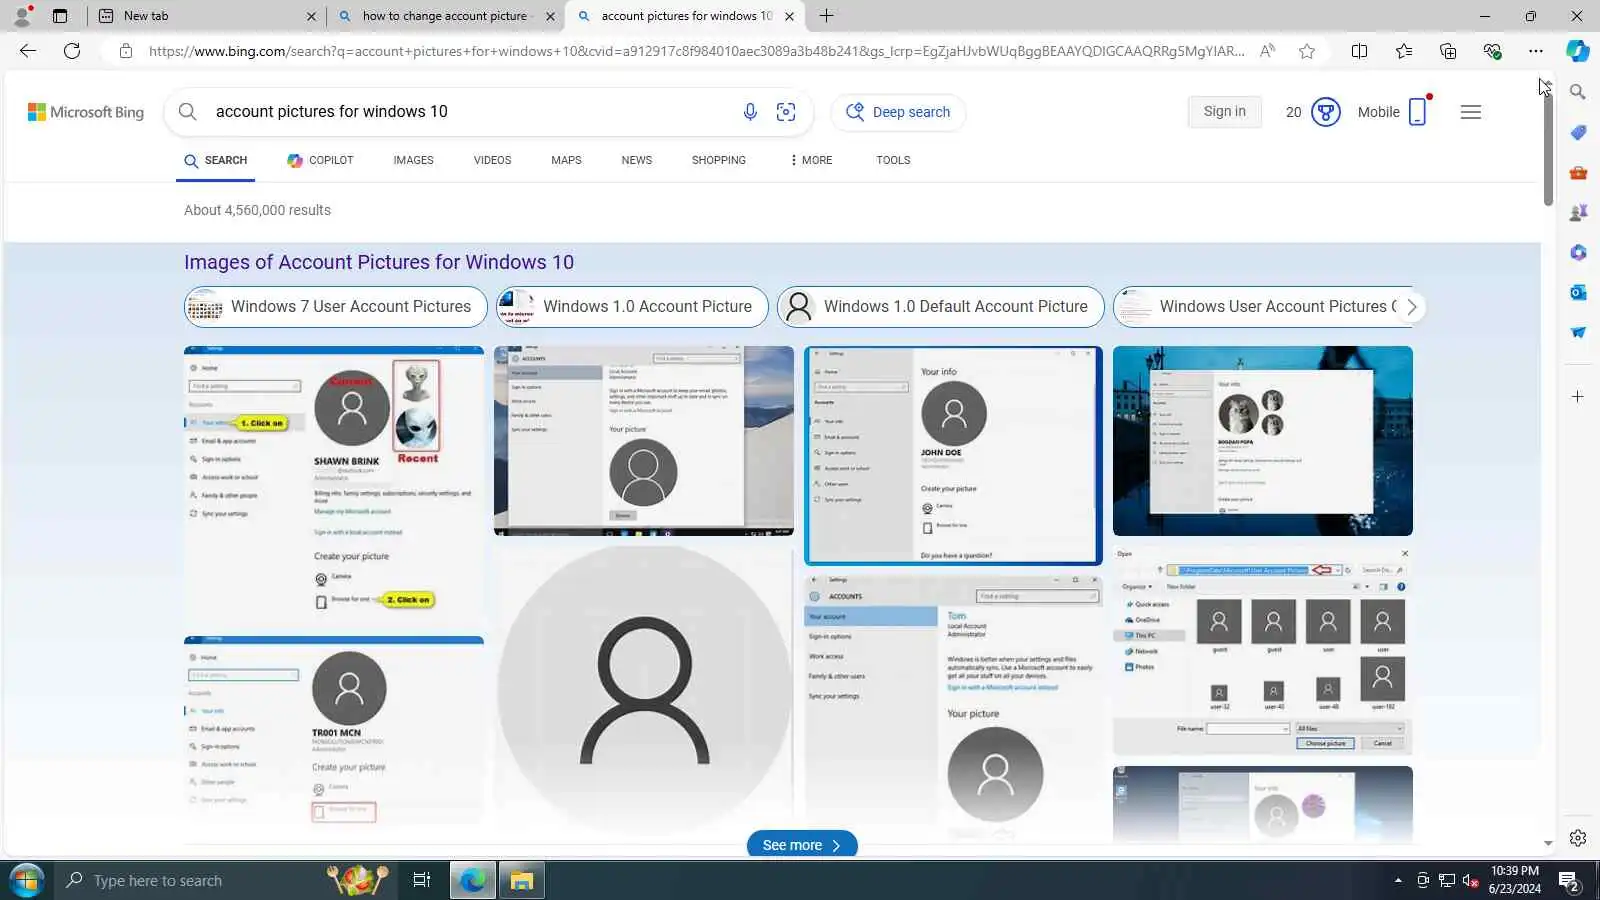Select the Videos search tab
1600x900 pixels.
click(x=492, y=160)
